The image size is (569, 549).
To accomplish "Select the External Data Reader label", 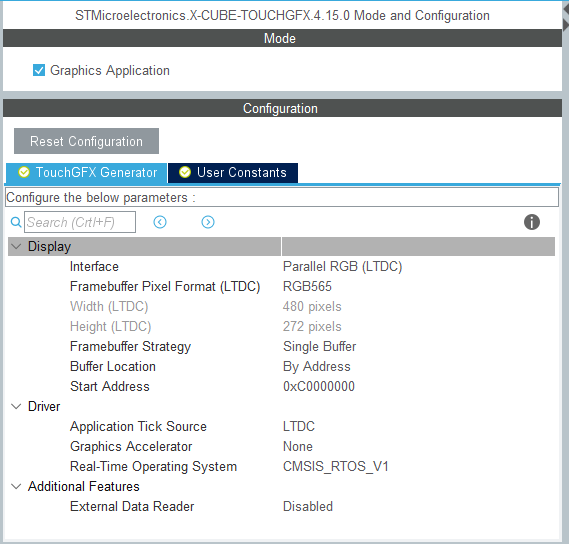I will pos(132,506).
